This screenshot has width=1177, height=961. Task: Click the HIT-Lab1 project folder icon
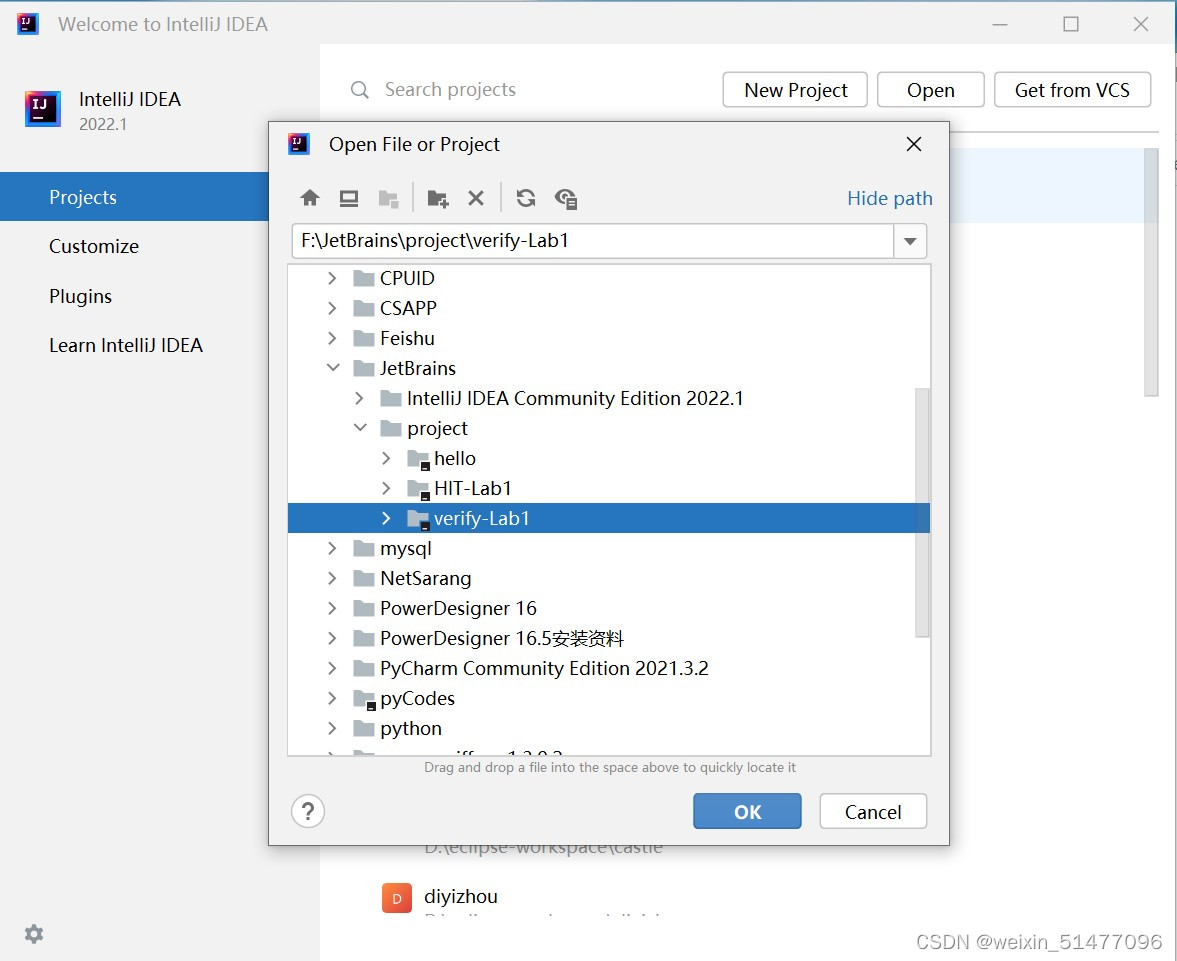418,489
